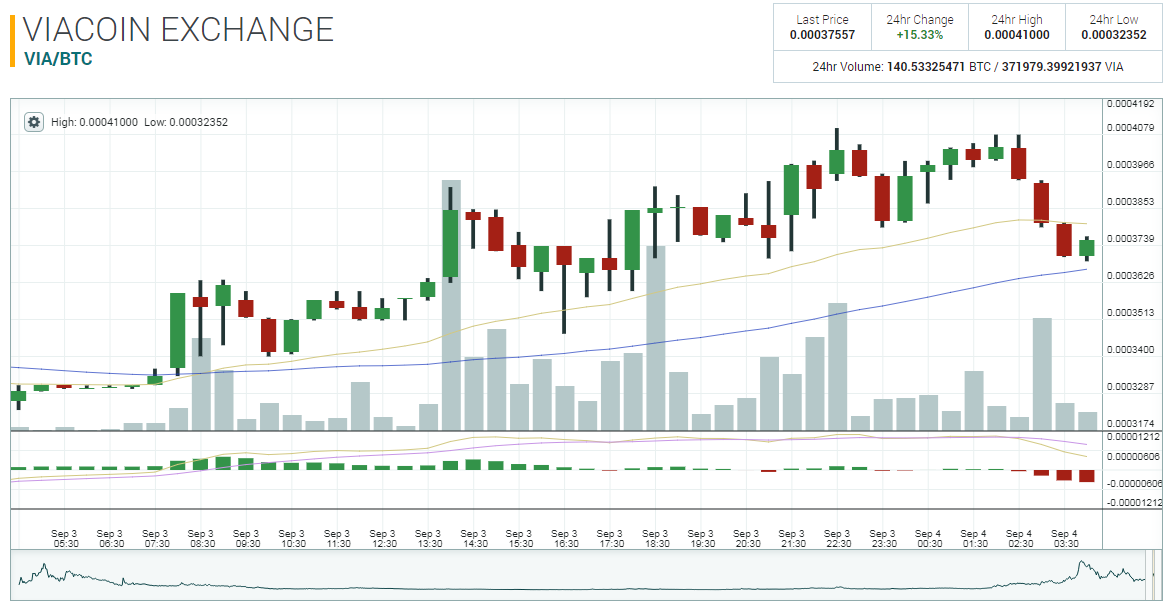Click time label Sep 3 19:30

[703, 539]
